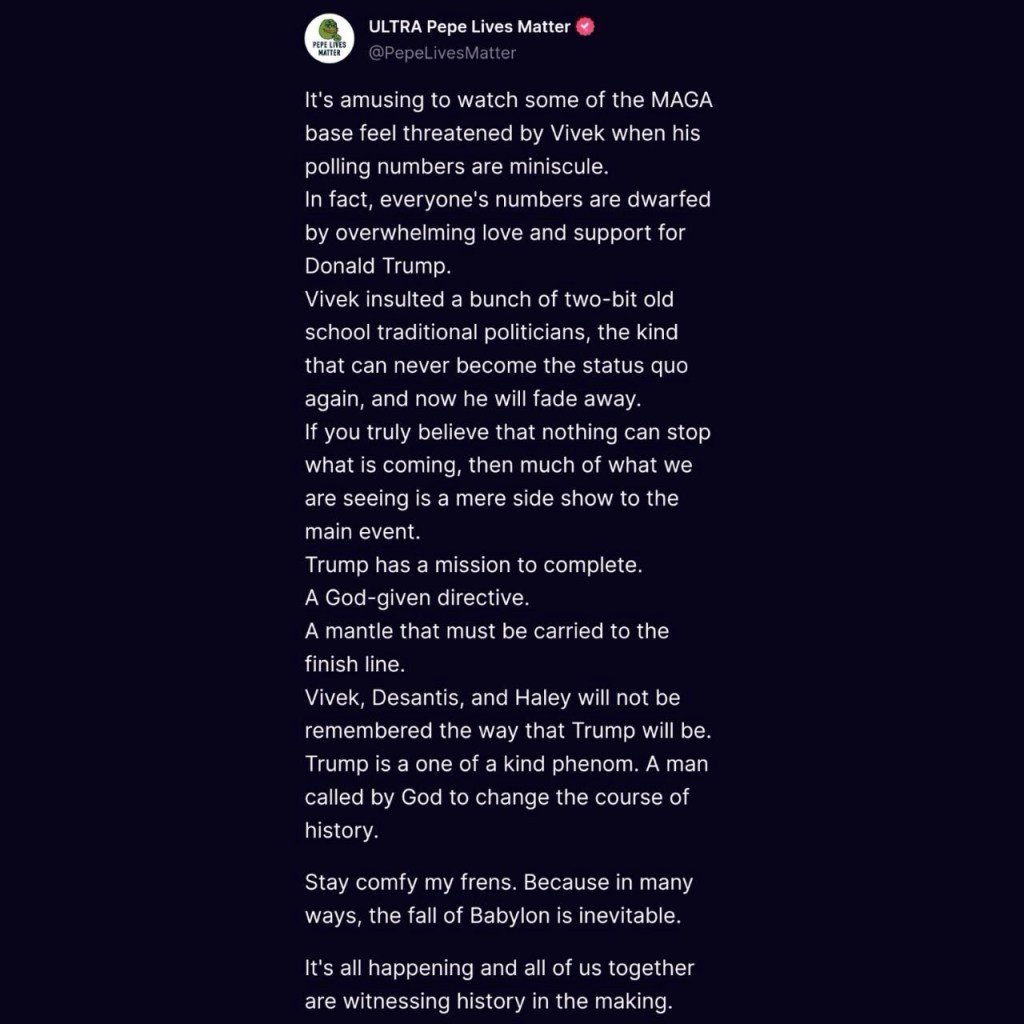Screen dimensions: 1024x1024
Task: Click the line "If you truly believe that nothing can stop"
Action: (x=507, y=432)
